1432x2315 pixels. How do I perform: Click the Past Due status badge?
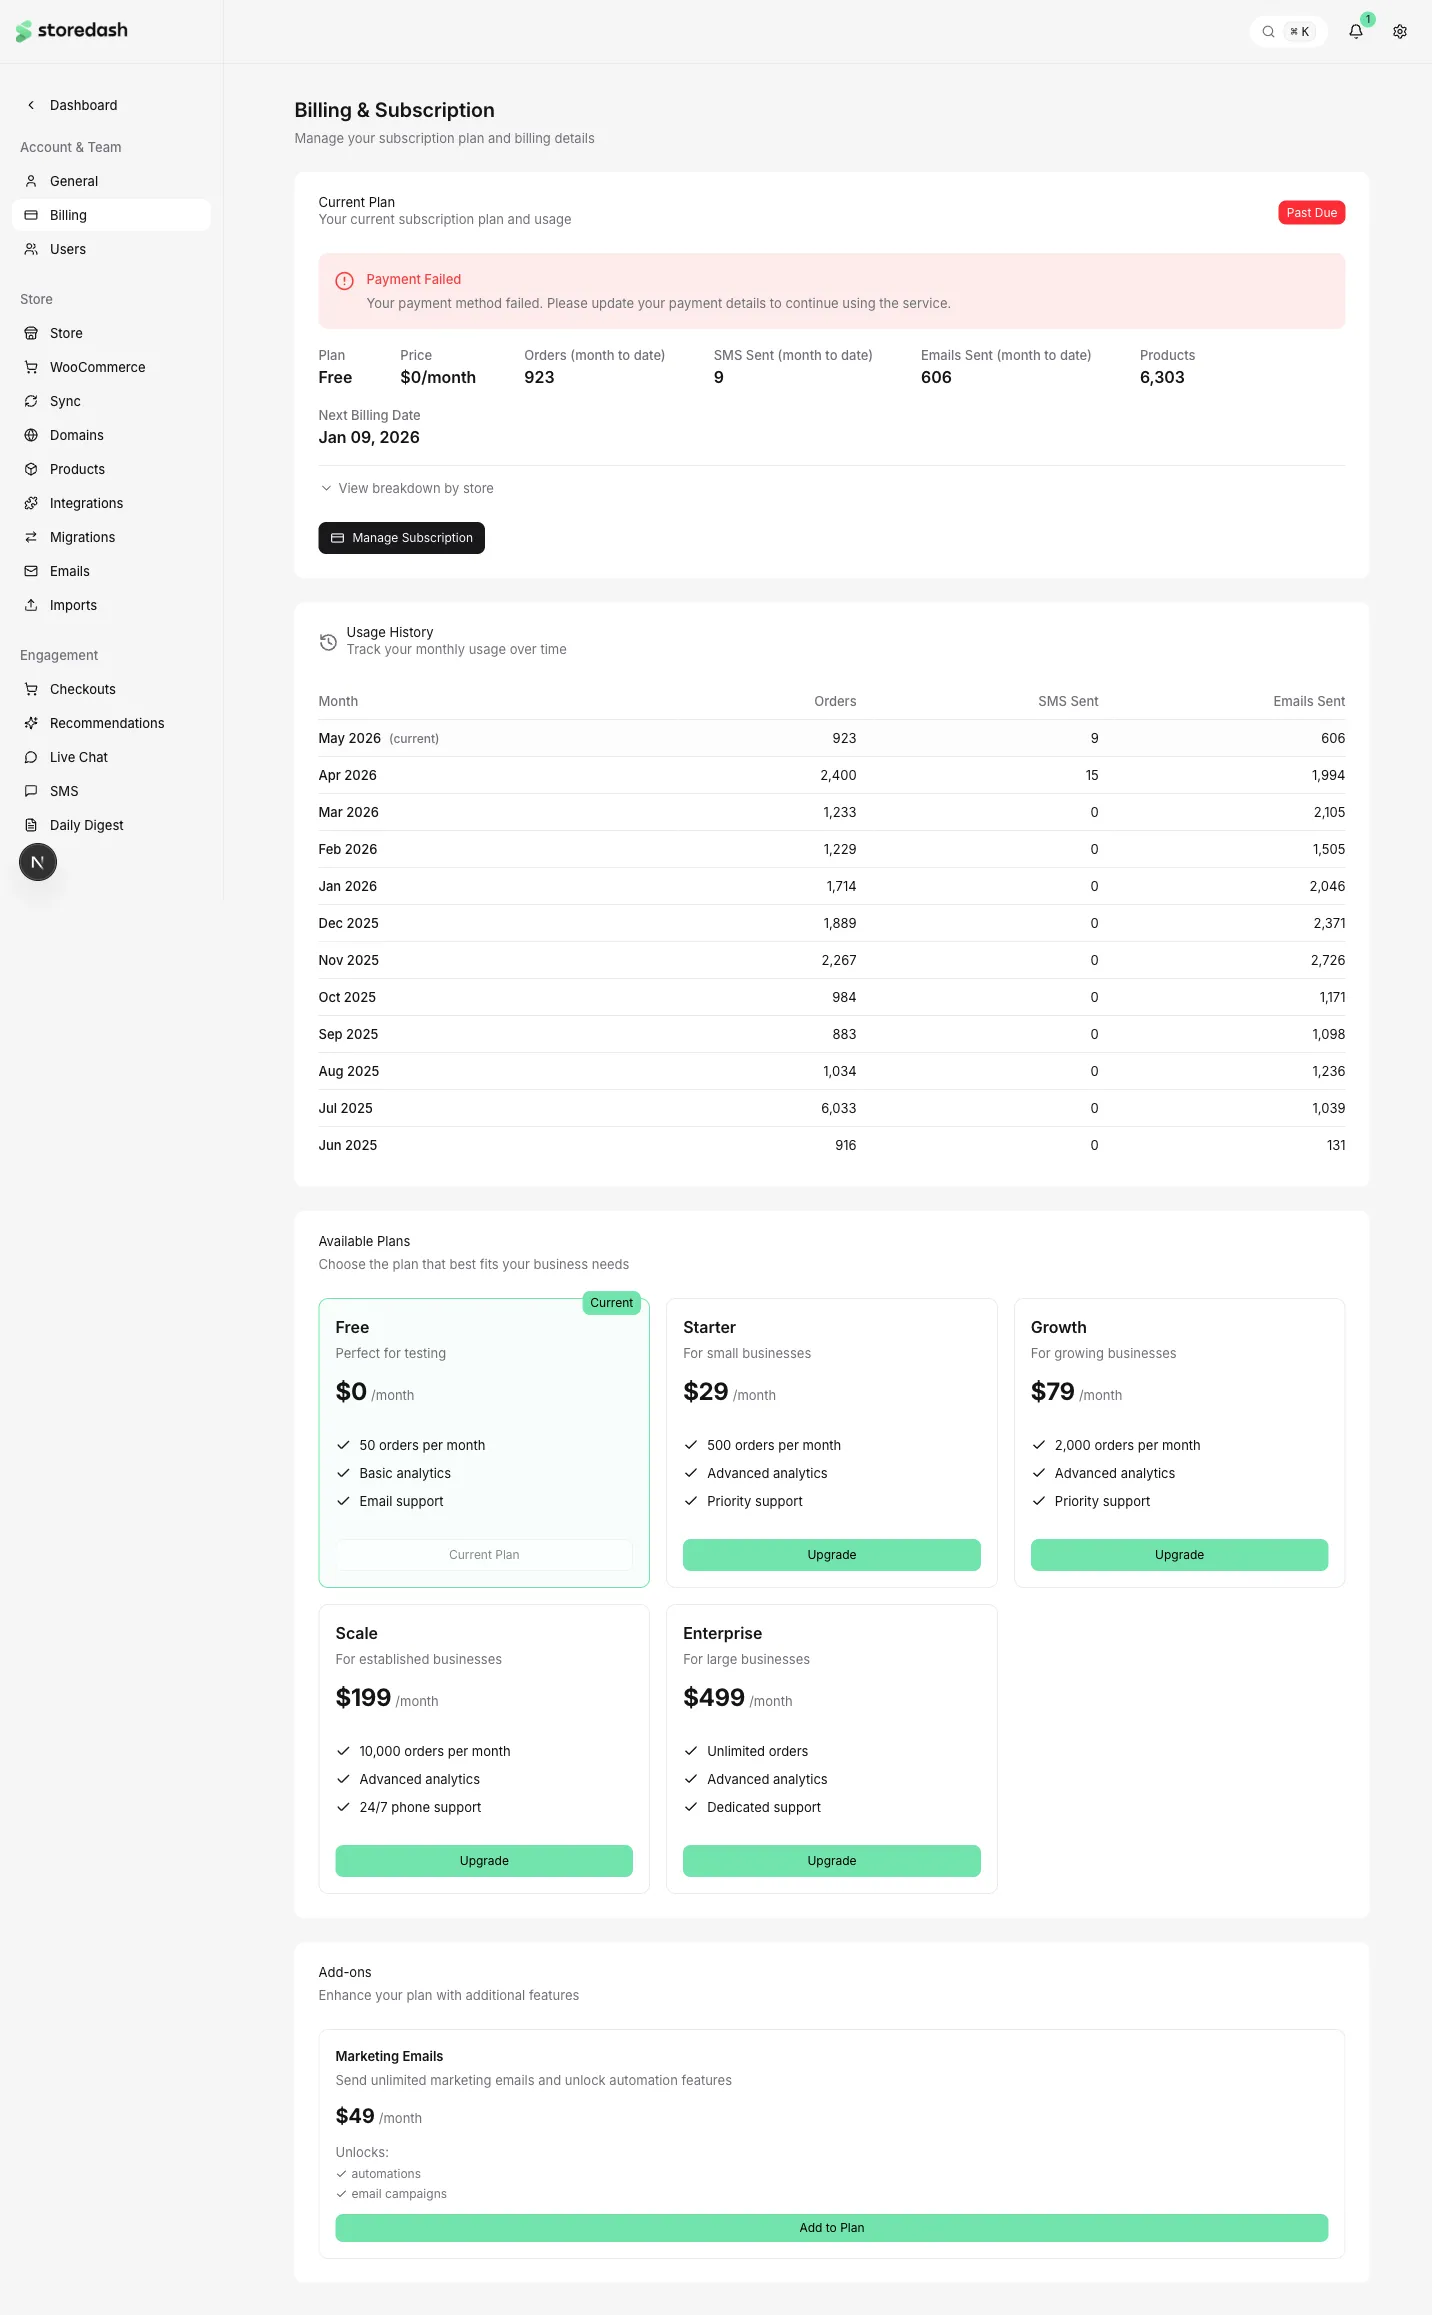click(x=1312, y=213)
